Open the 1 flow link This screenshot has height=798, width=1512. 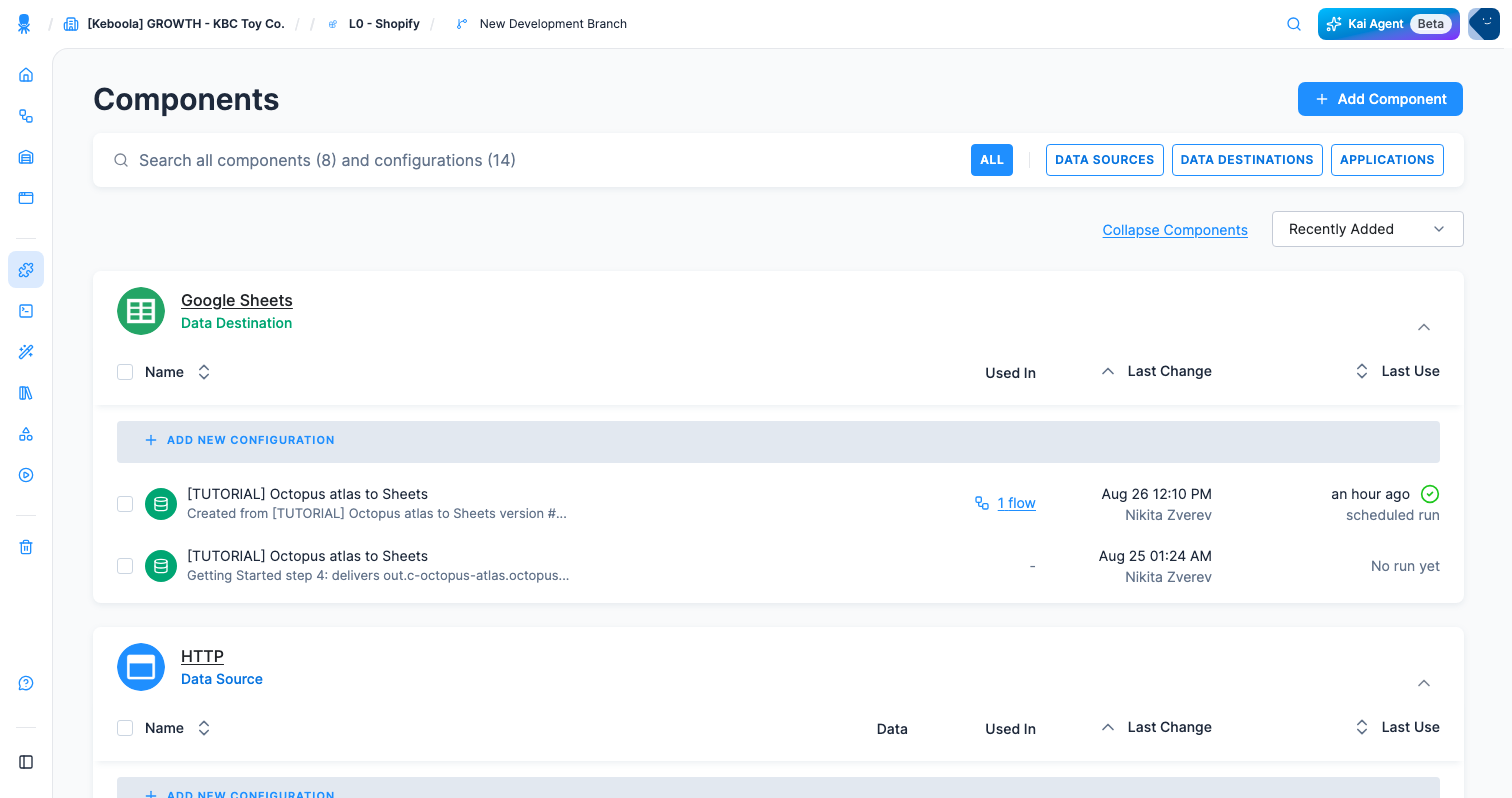(1016, 503)
